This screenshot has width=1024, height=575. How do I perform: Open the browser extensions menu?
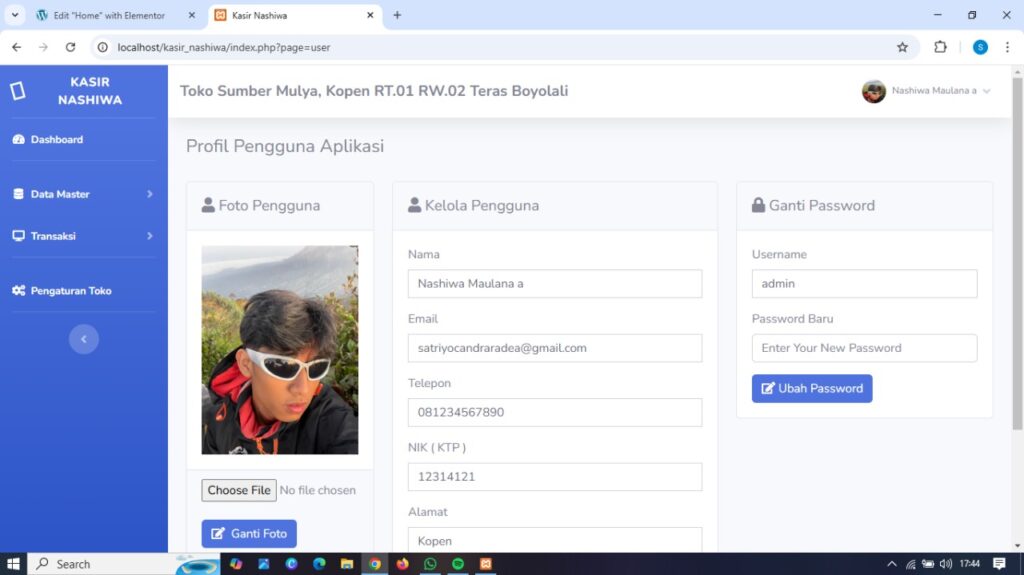(940, 47)
